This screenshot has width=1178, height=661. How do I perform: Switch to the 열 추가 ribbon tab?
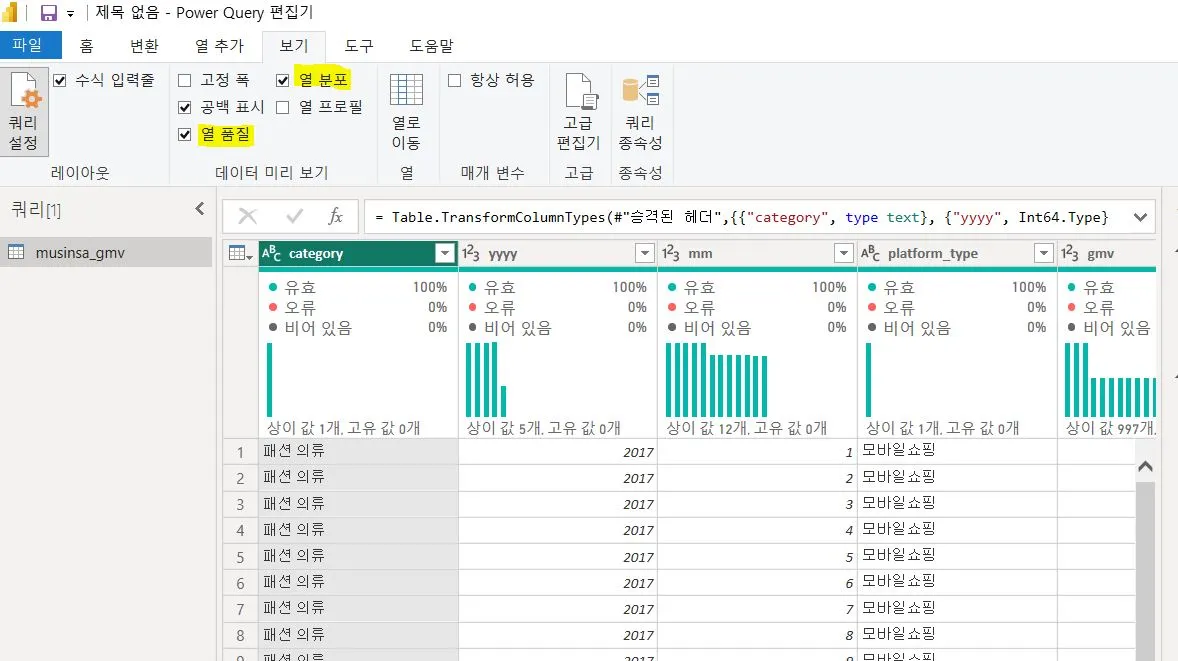(x=219, y=46)
